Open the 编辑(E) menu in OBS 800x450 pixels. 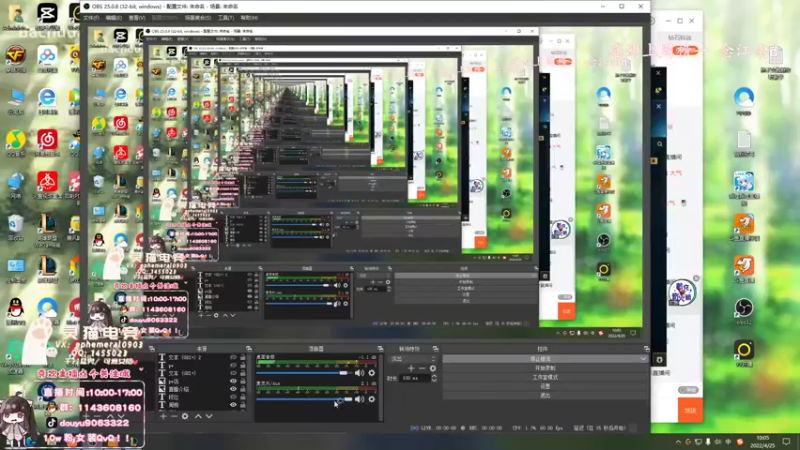coord(113,18)
